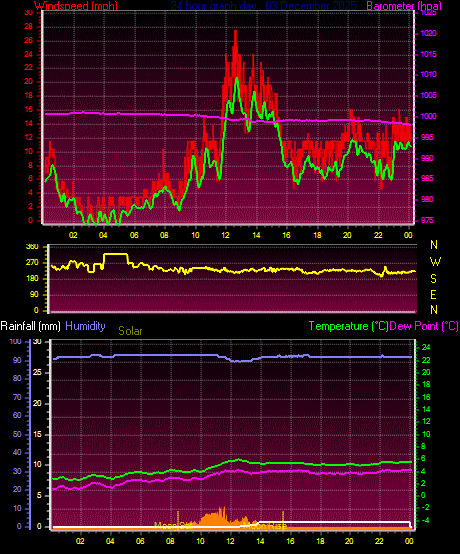Select the Rainfall (mm) legend label
Viewport: 460px width, 554px height.
click(x=30, y=326)
